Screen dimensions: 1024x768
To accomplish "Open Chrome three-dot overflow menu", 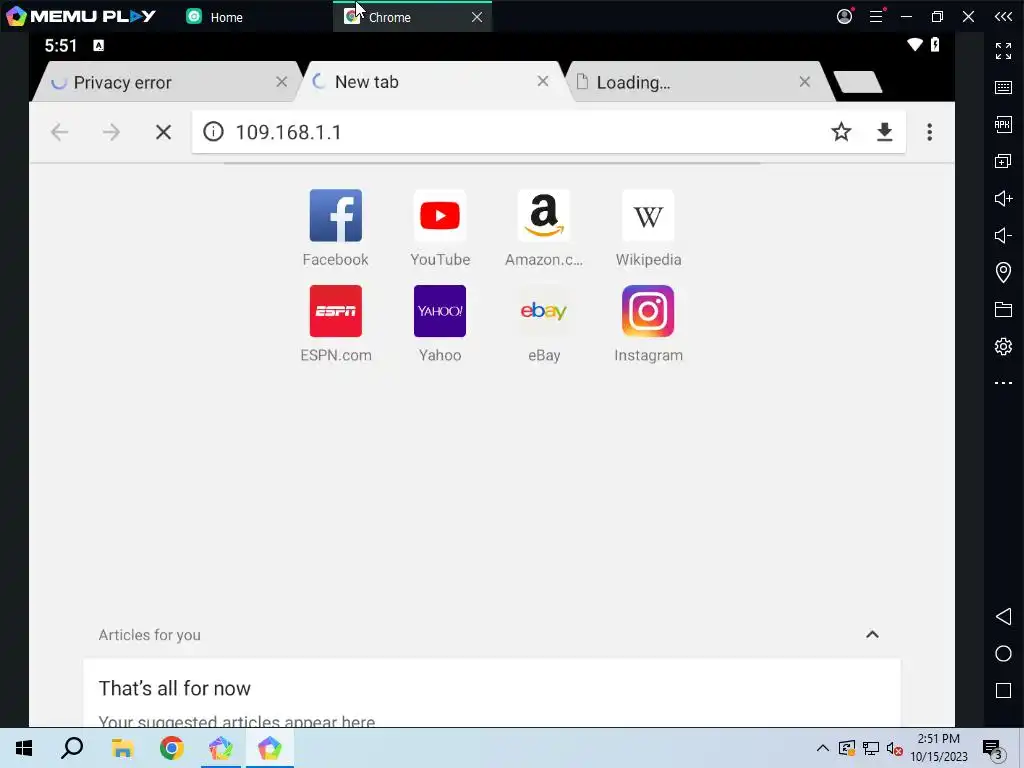I will tap(929, 132).
